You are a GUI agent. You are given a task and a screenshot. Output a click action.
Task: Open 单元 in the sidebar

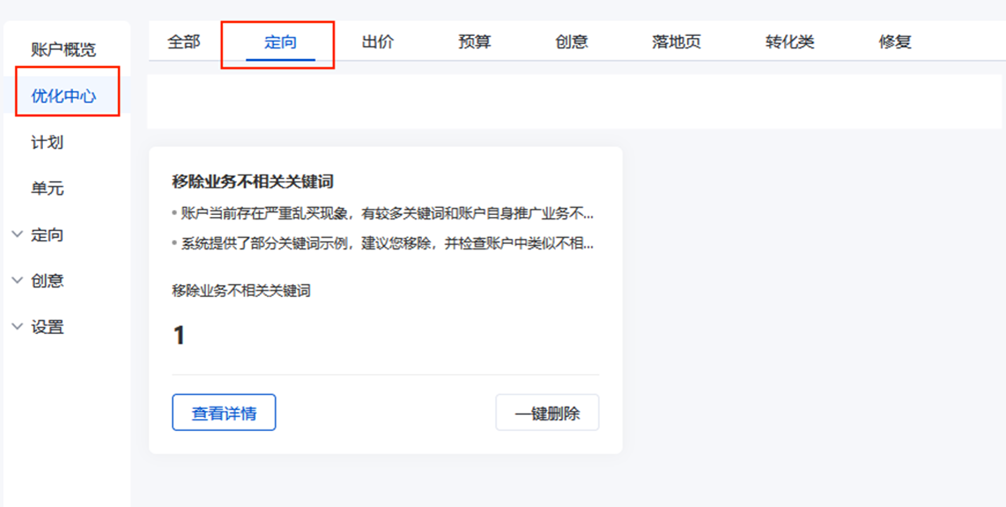click(47, 189)
